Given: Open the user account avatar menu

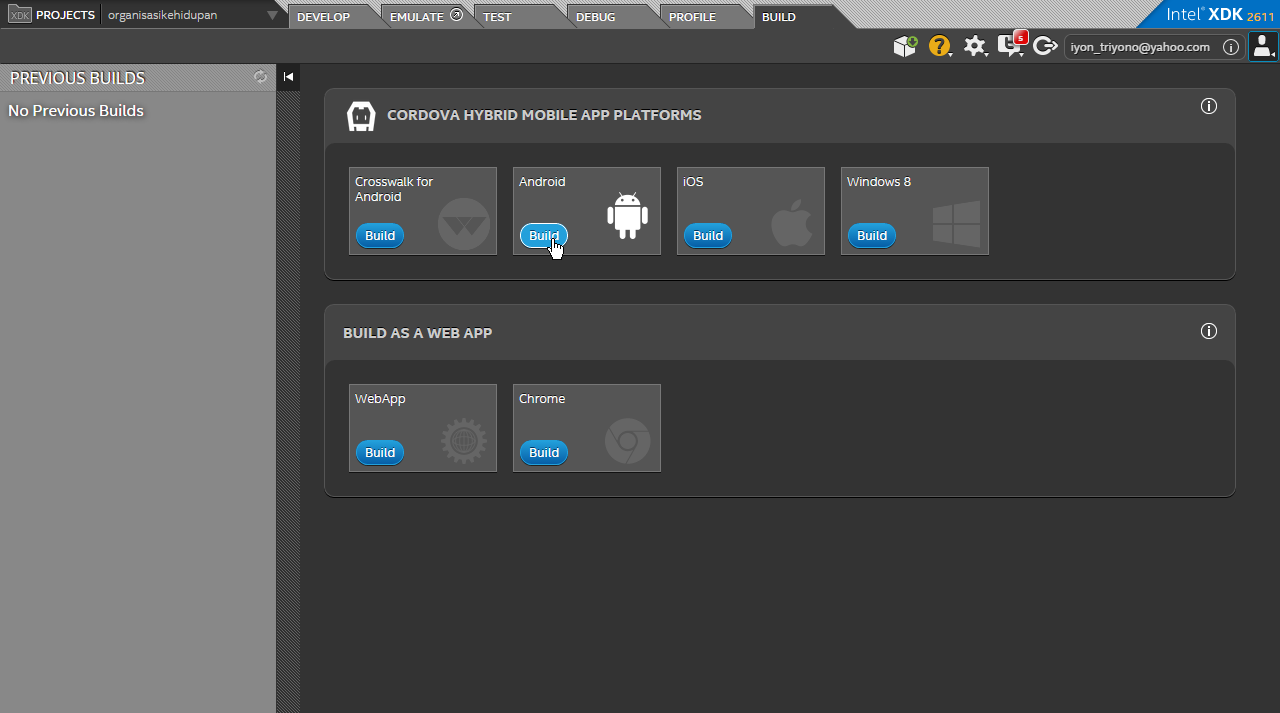Looking at the screenshot, I should [1263, 46].
